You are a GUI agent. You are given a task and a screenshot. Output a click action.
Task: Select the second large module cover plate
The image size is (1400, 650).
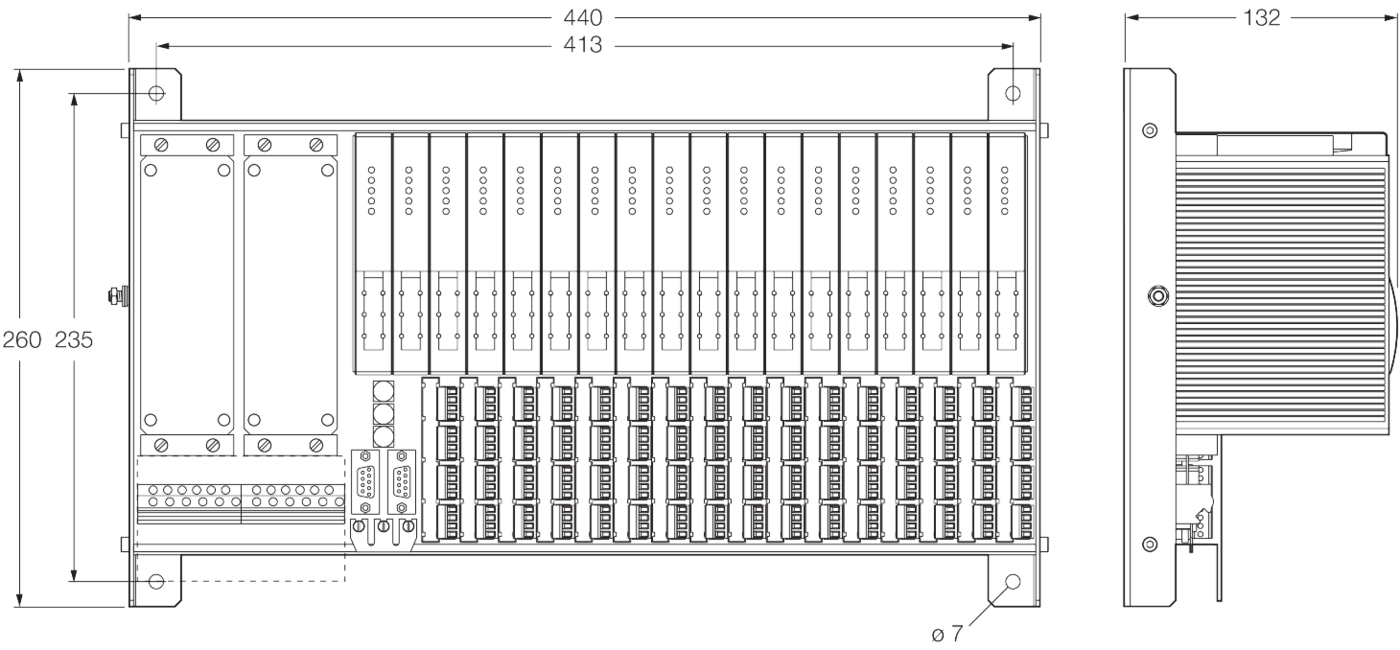click(x=289, y=295)
